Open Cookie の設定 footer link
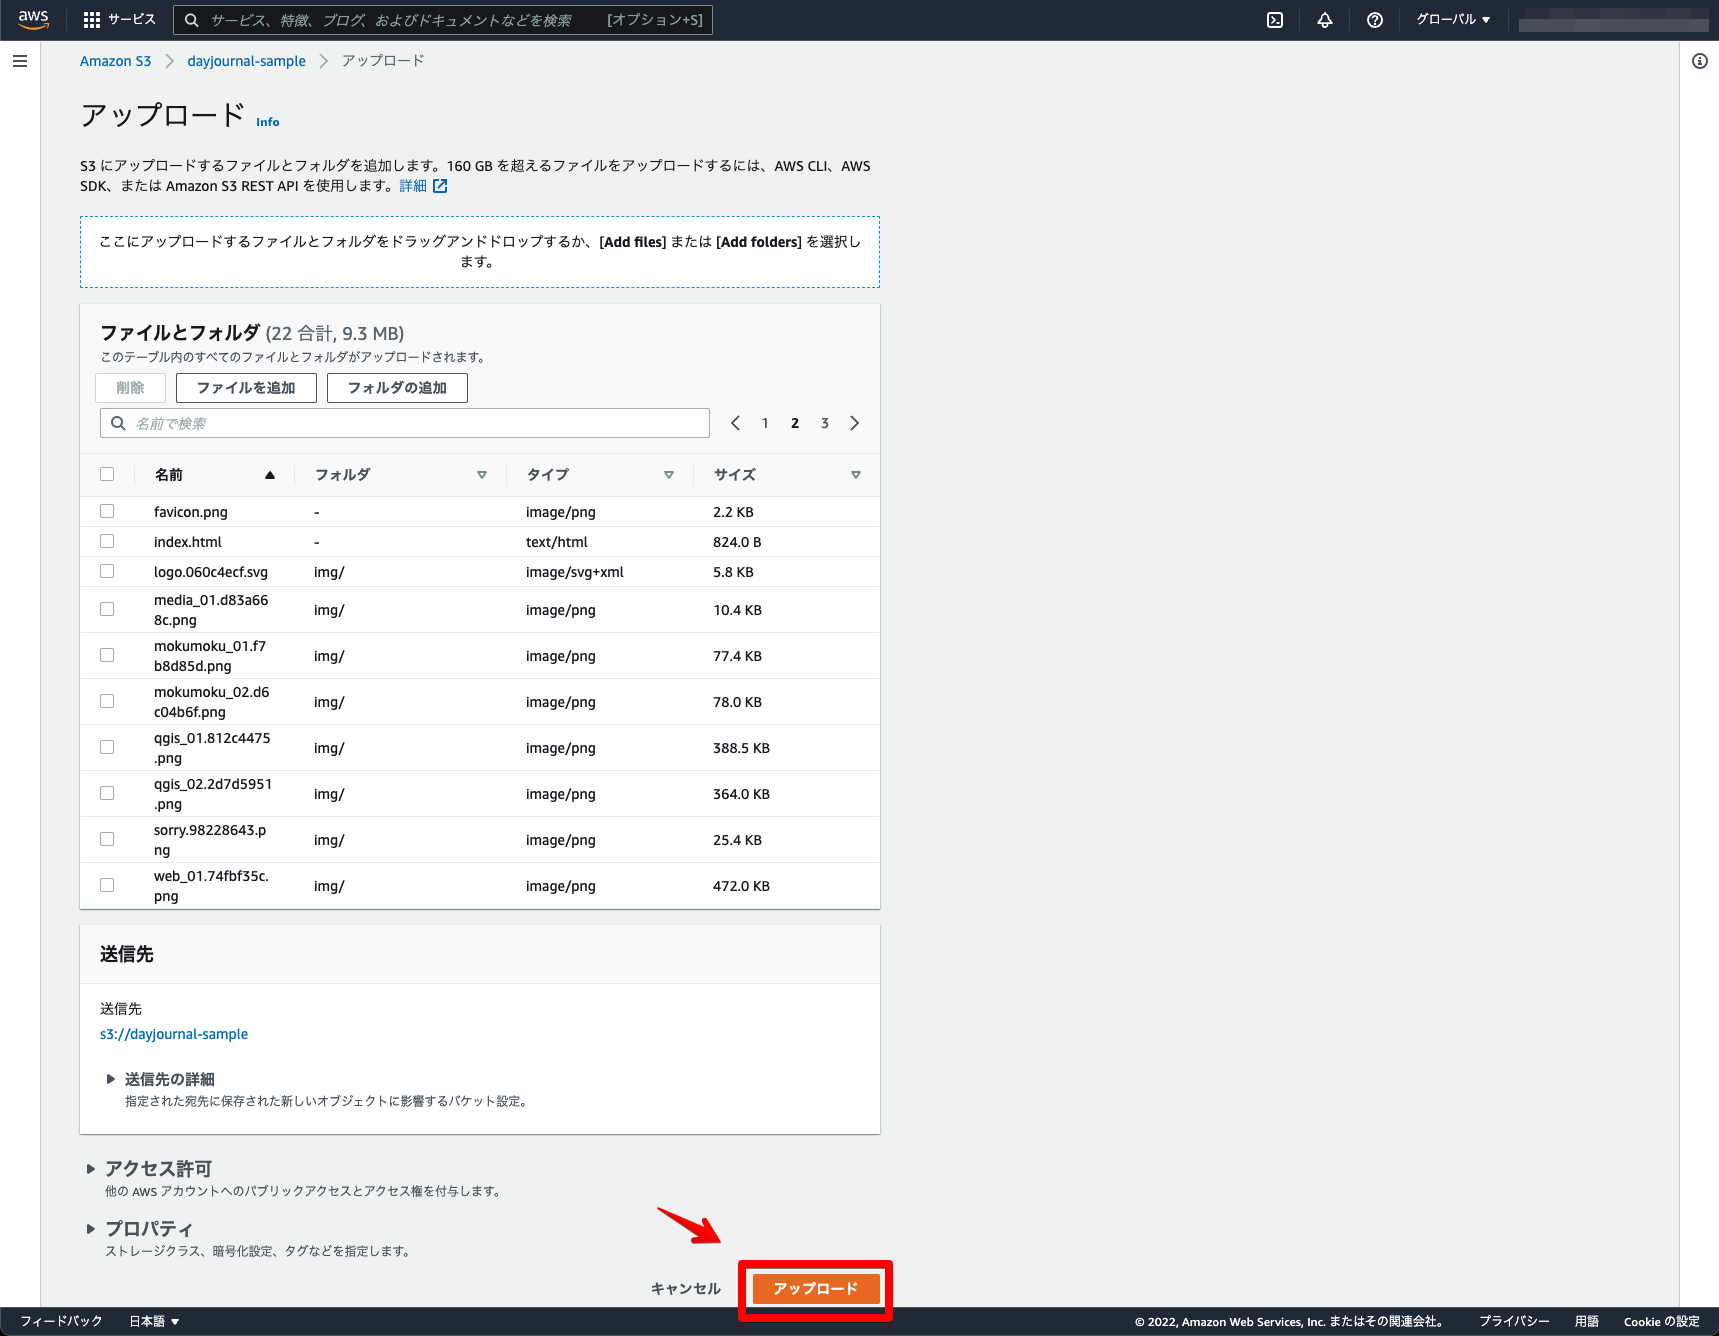The image size is (1719, 1336). click(x=1661, y=1321)
